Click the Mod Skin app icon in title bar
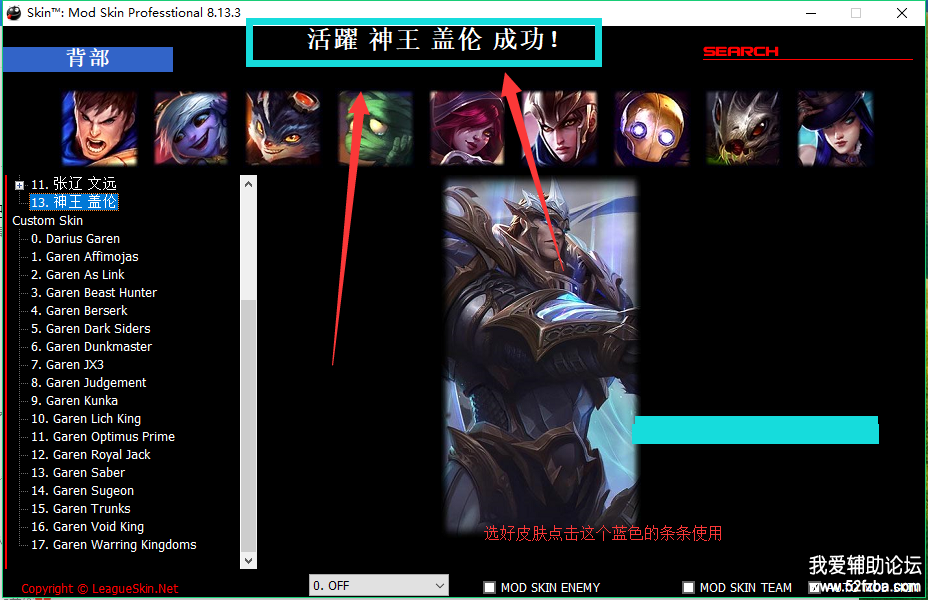Viewport: 928px width, 600px height. (14, 12)
